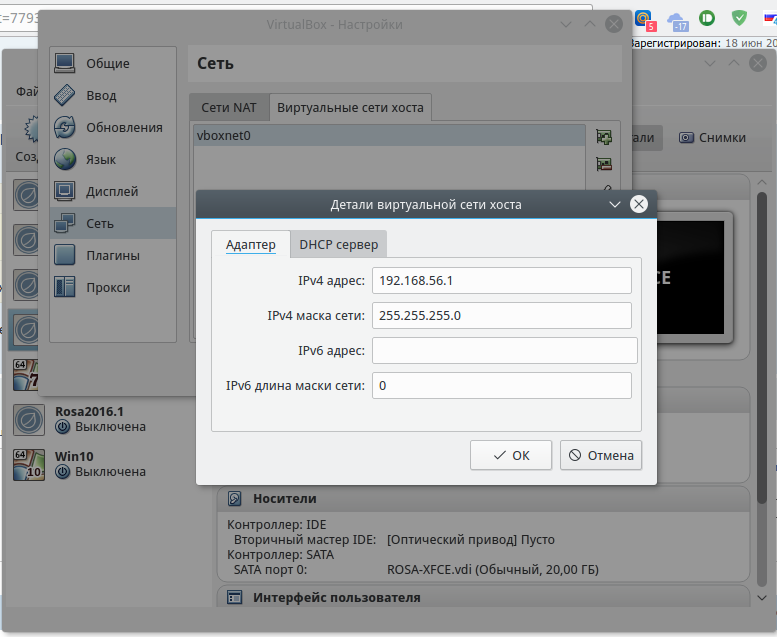Click the Зарегистрирован date text in browser
This screenshot has width=777, height=637.
tap(703, 43)
